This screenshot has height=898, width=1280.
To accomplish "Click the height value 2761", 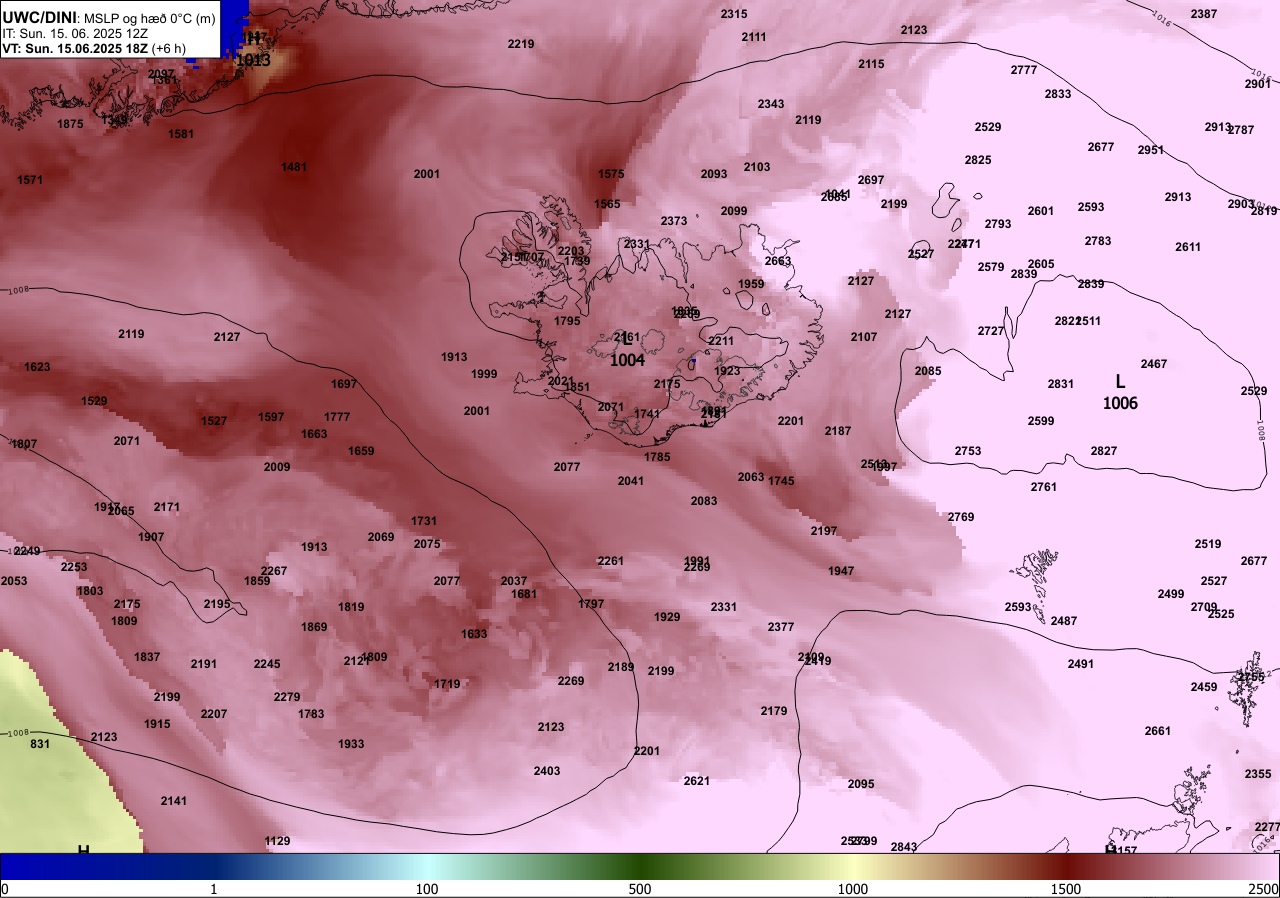I will coord(1044,487).
